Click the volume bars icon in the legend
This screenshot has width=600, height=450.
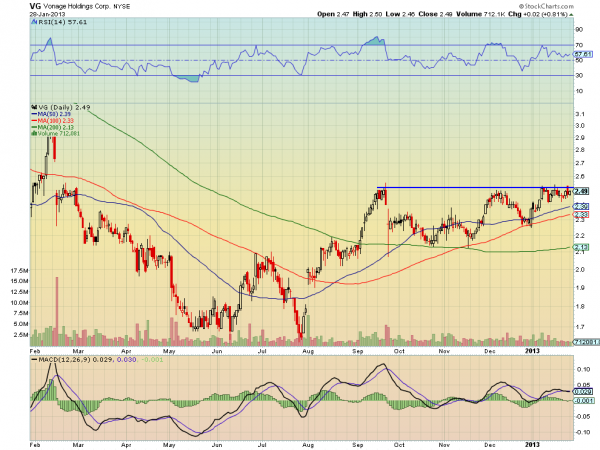34,134
